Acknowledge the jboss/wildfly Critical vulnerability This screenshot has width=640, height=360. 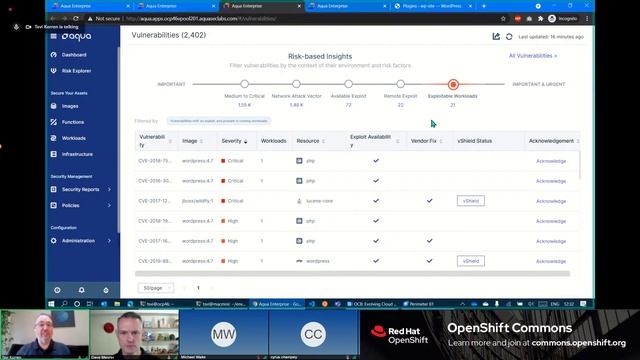click(x=551, y=201)
